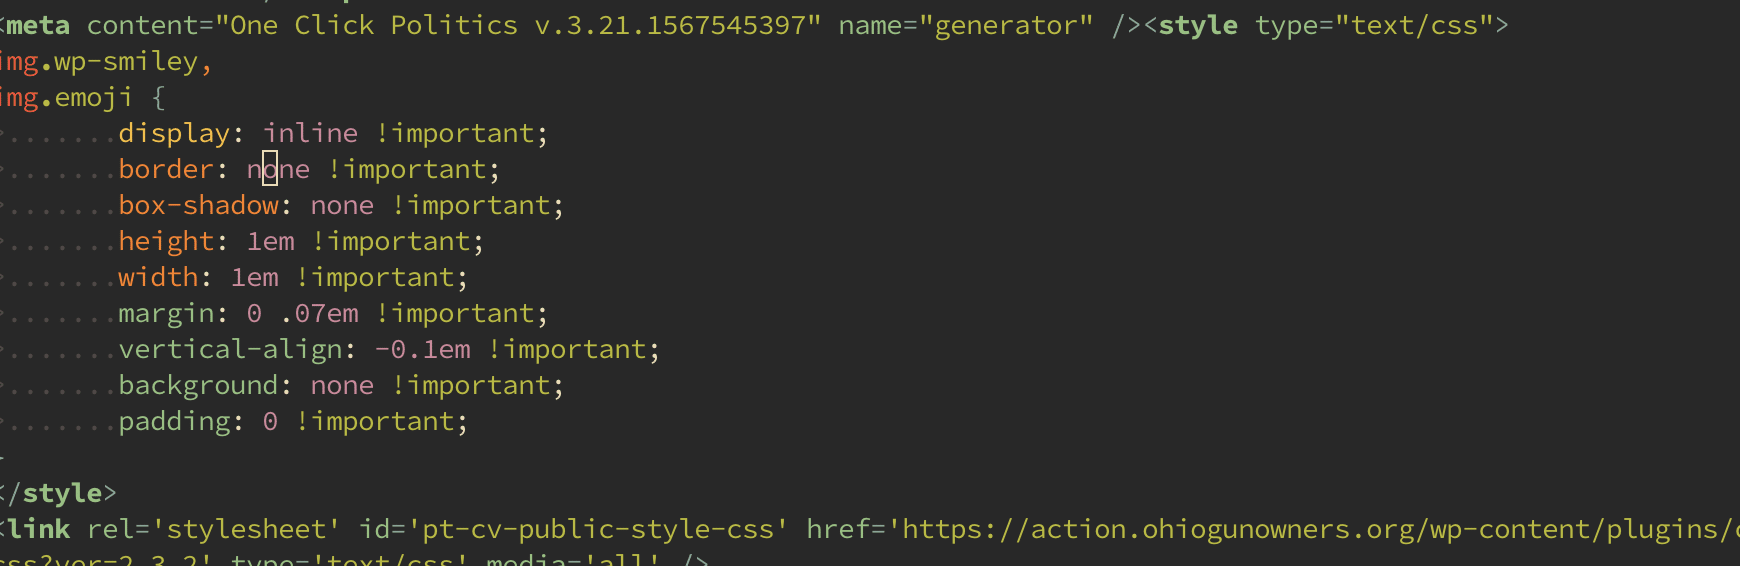1740x566 pixels.
Task: Click the 'style' opening tag keyword
Action: [1198, 25]
